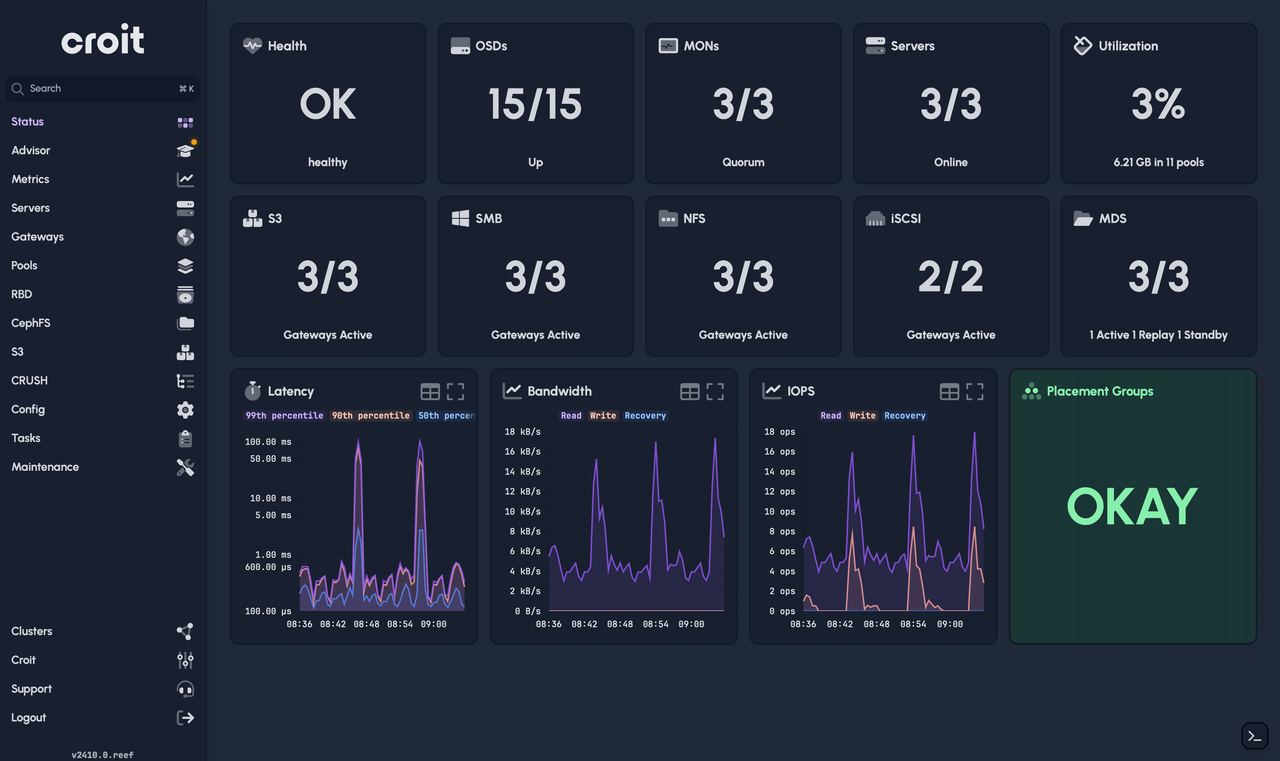Open the MONs Quorum card

(x=743, y=104)
